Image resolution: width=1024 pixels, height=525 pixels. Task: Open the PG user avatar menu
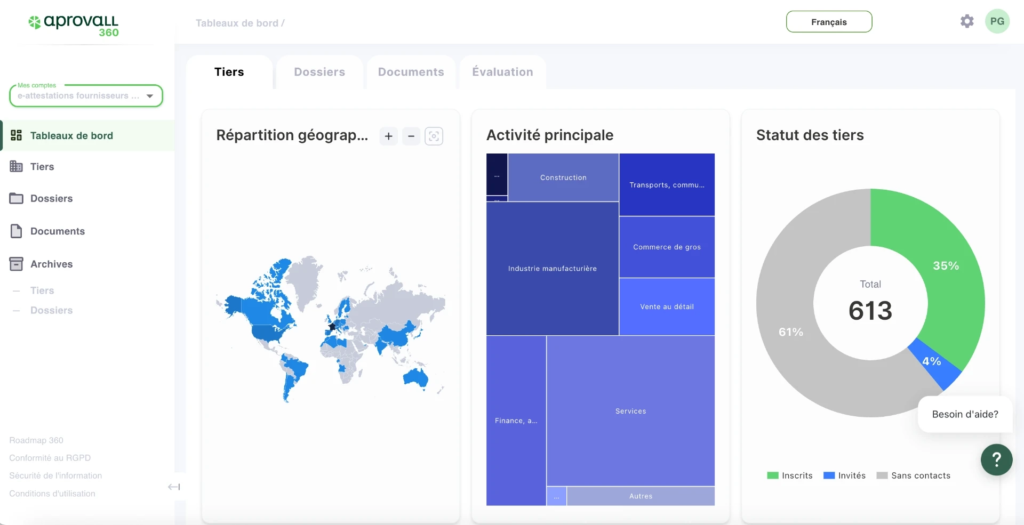click(997, 22)
